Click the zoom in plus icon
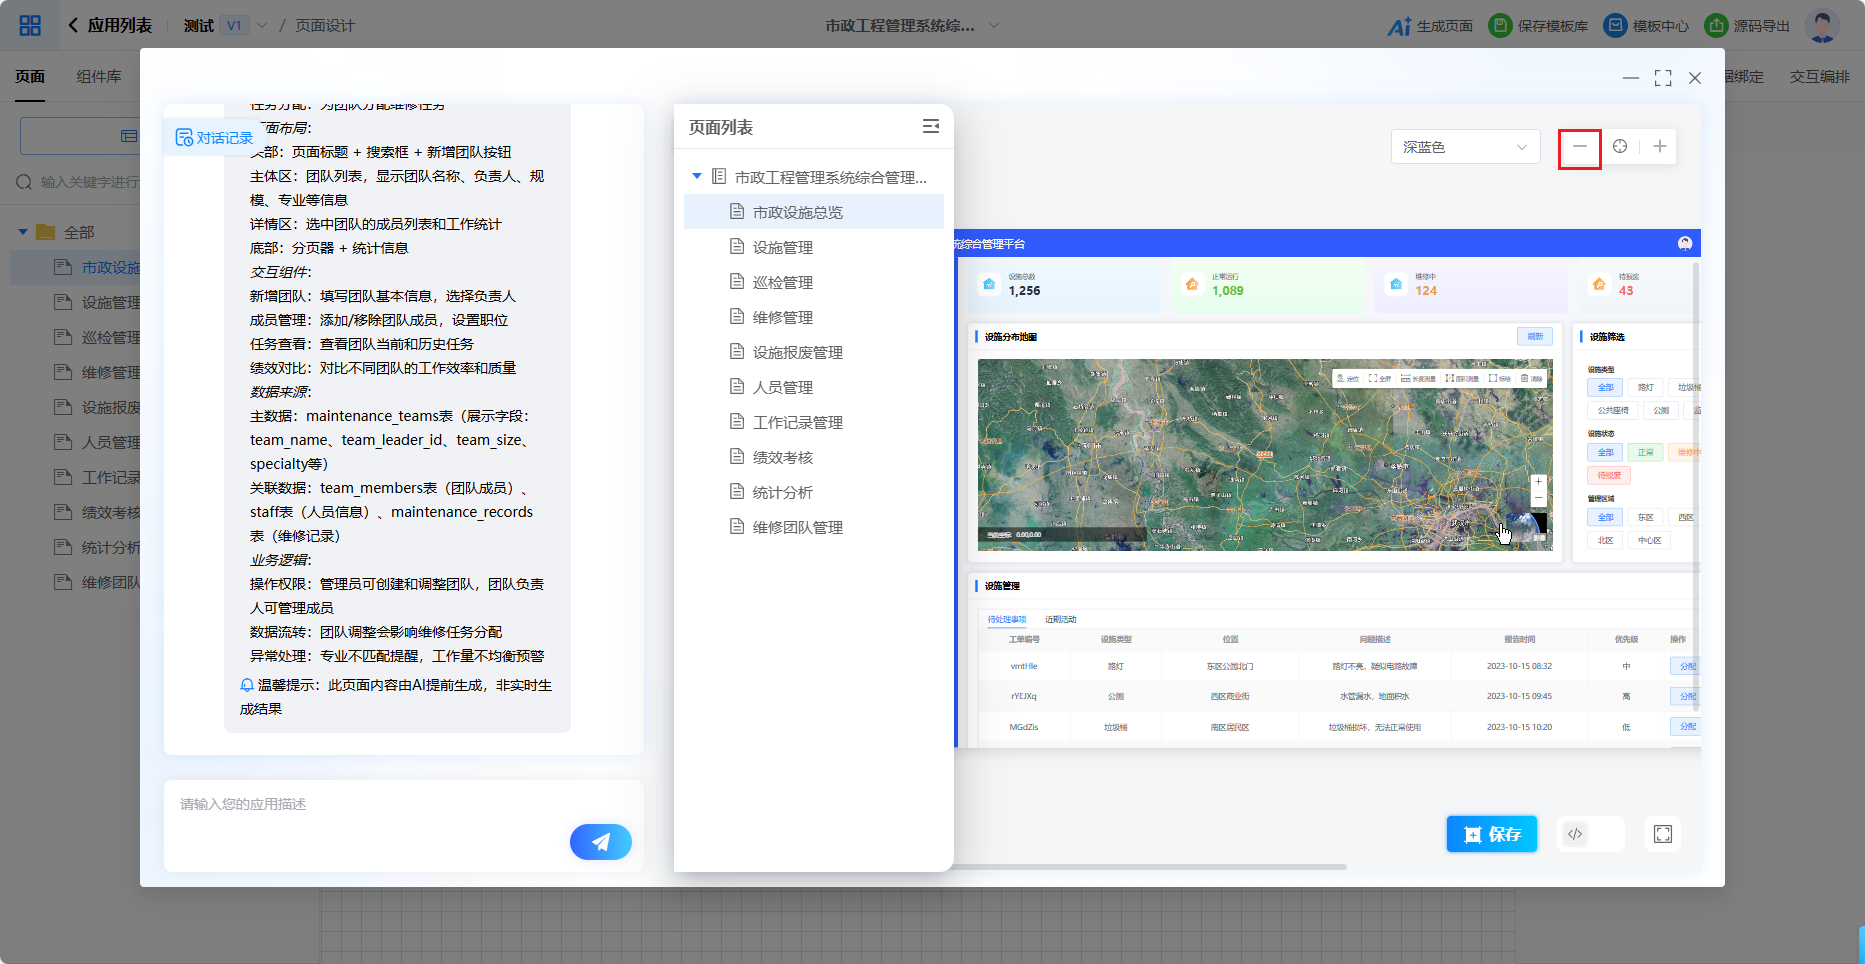The width and height of the screenshot is (1865, 964). pos(1659,147)
